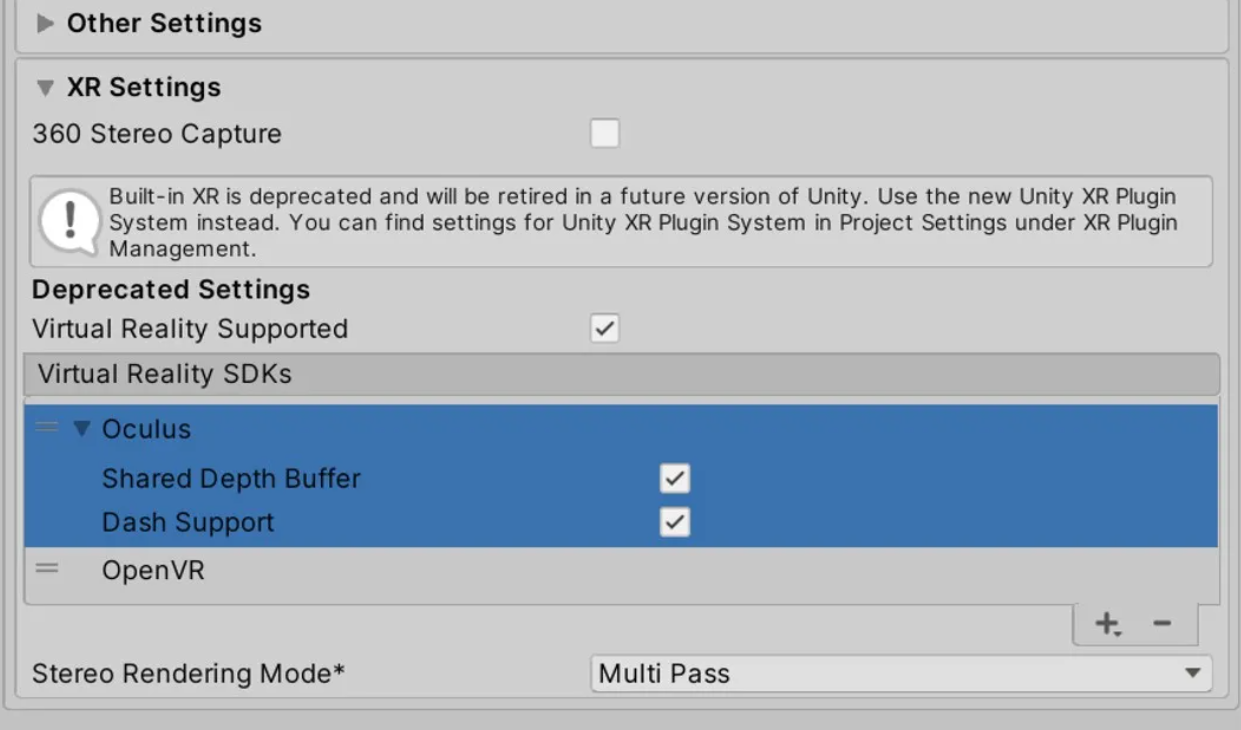The image size is (1241, 730).
Task: Uncheck Virtual Reality Supported
Action: tap(604, 329)
